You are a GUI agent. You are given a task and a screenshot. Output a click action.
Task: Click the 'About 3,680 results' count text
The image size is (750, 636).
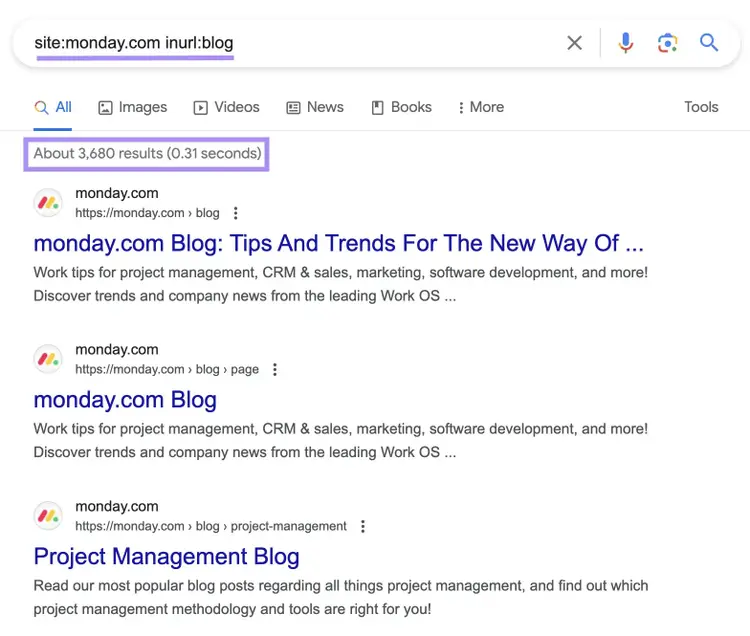coord(147,154)
